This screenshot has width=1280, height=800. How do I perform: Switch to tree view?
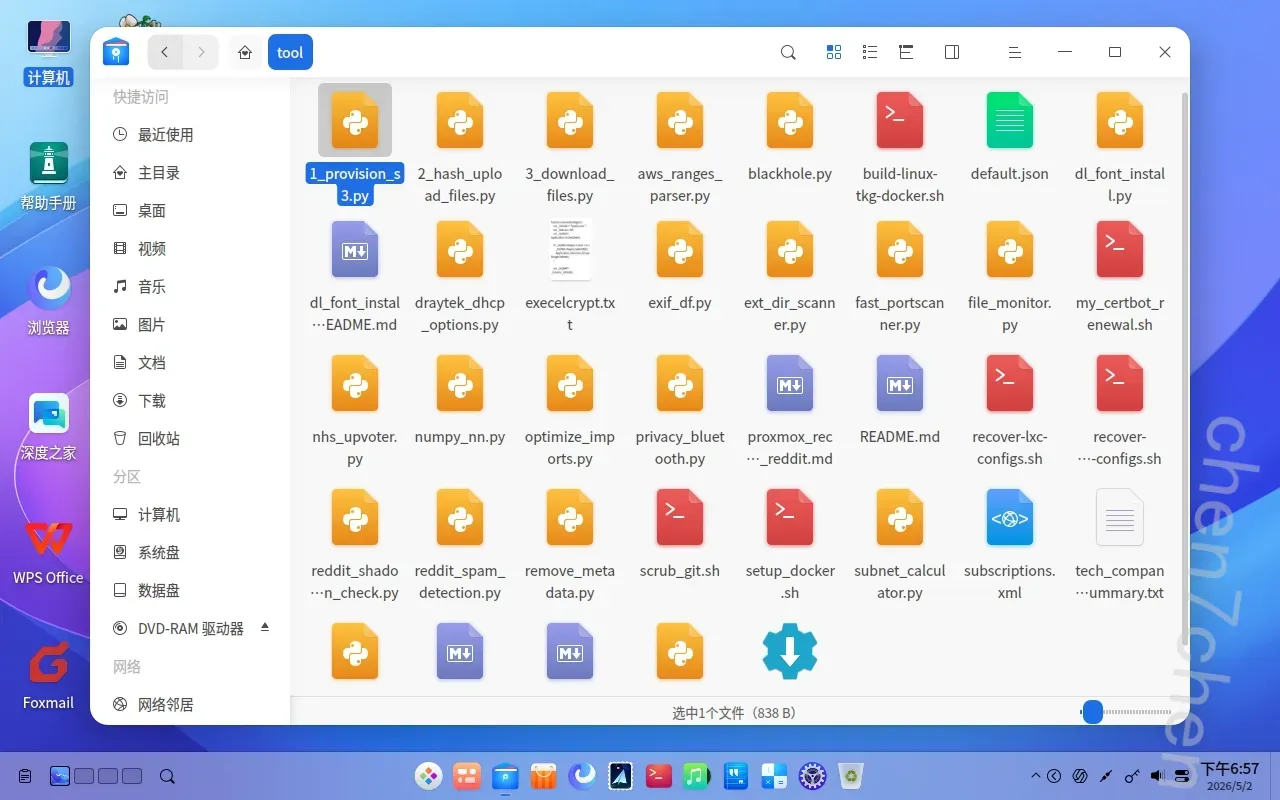tap(906, 52)
